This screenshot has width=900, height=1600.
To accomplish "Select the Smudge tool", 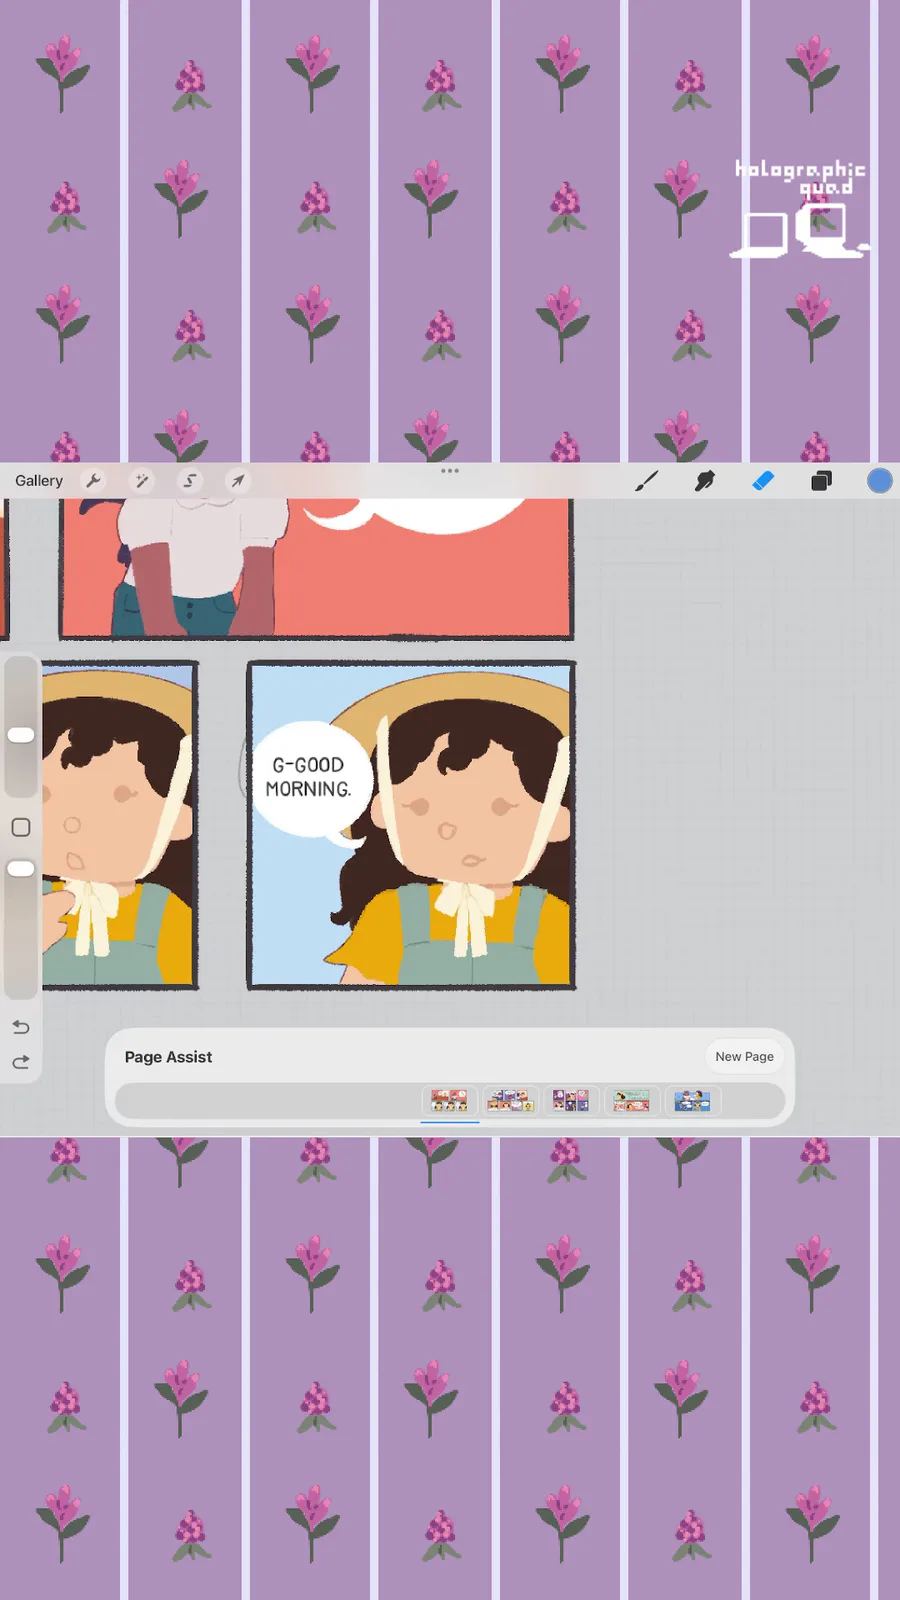I will tap(705, 481).
